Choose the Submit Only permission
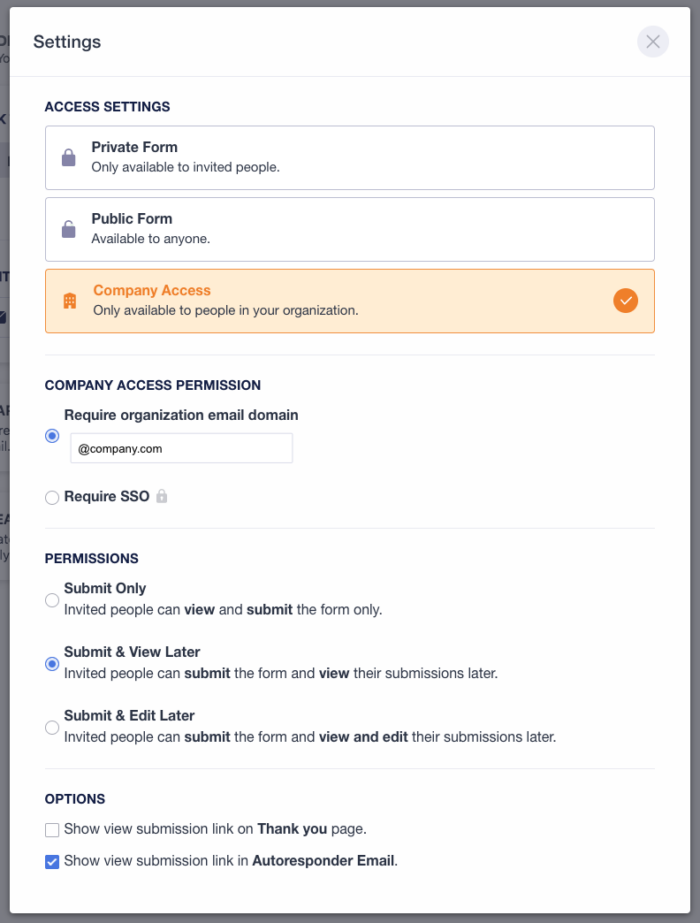The height and width of the screenshot is (923, 700). point(52,600)
